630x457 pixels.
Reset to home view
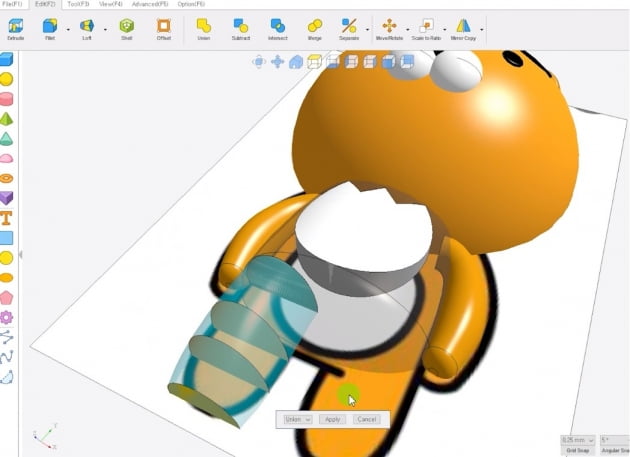click(x=296, y=62)
